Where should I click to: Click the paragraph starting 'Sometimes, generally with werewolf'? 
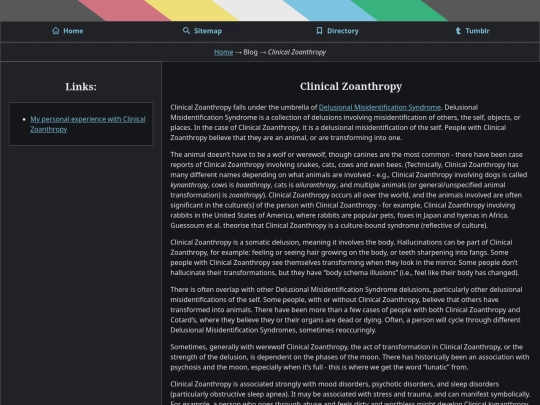350,357
